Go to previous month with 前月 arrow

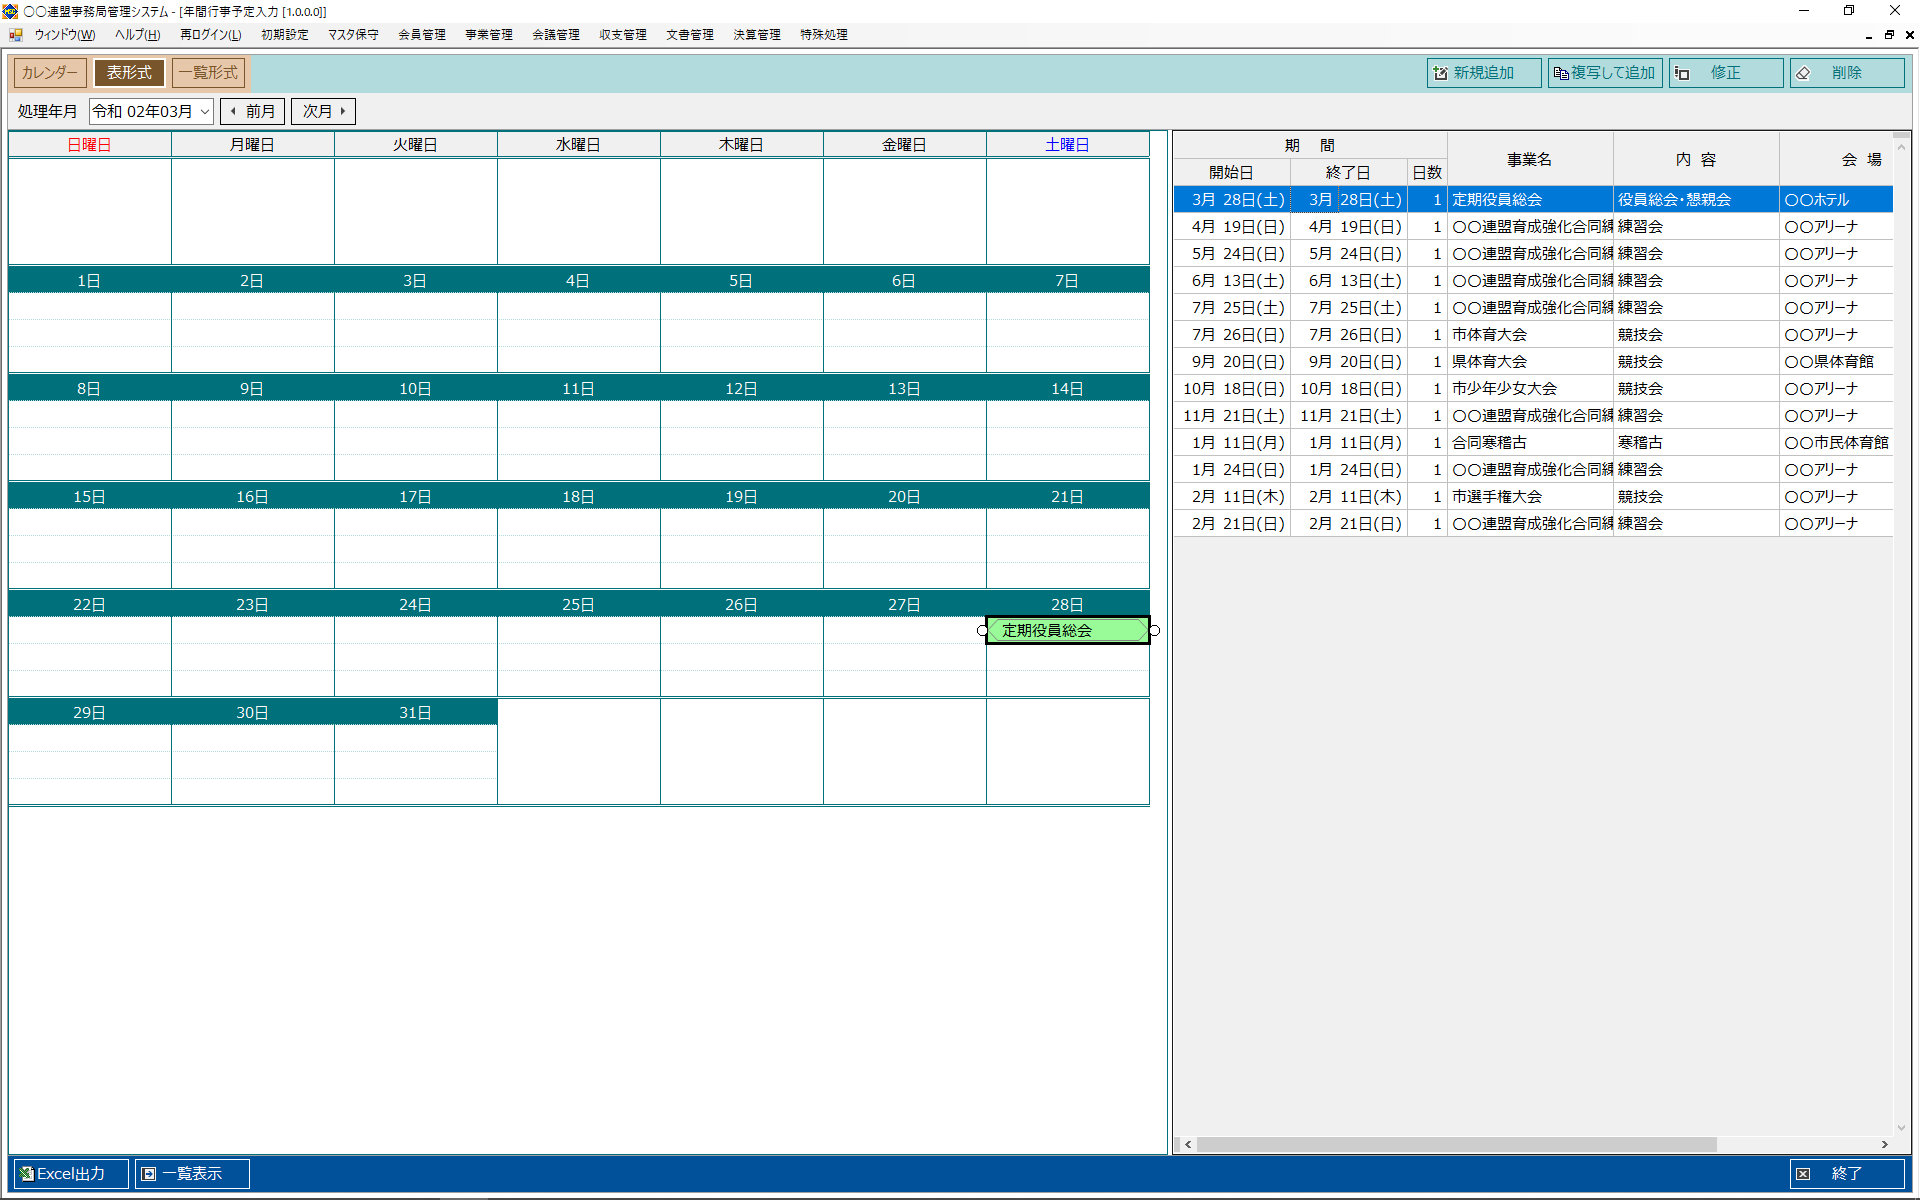[253, 111]
